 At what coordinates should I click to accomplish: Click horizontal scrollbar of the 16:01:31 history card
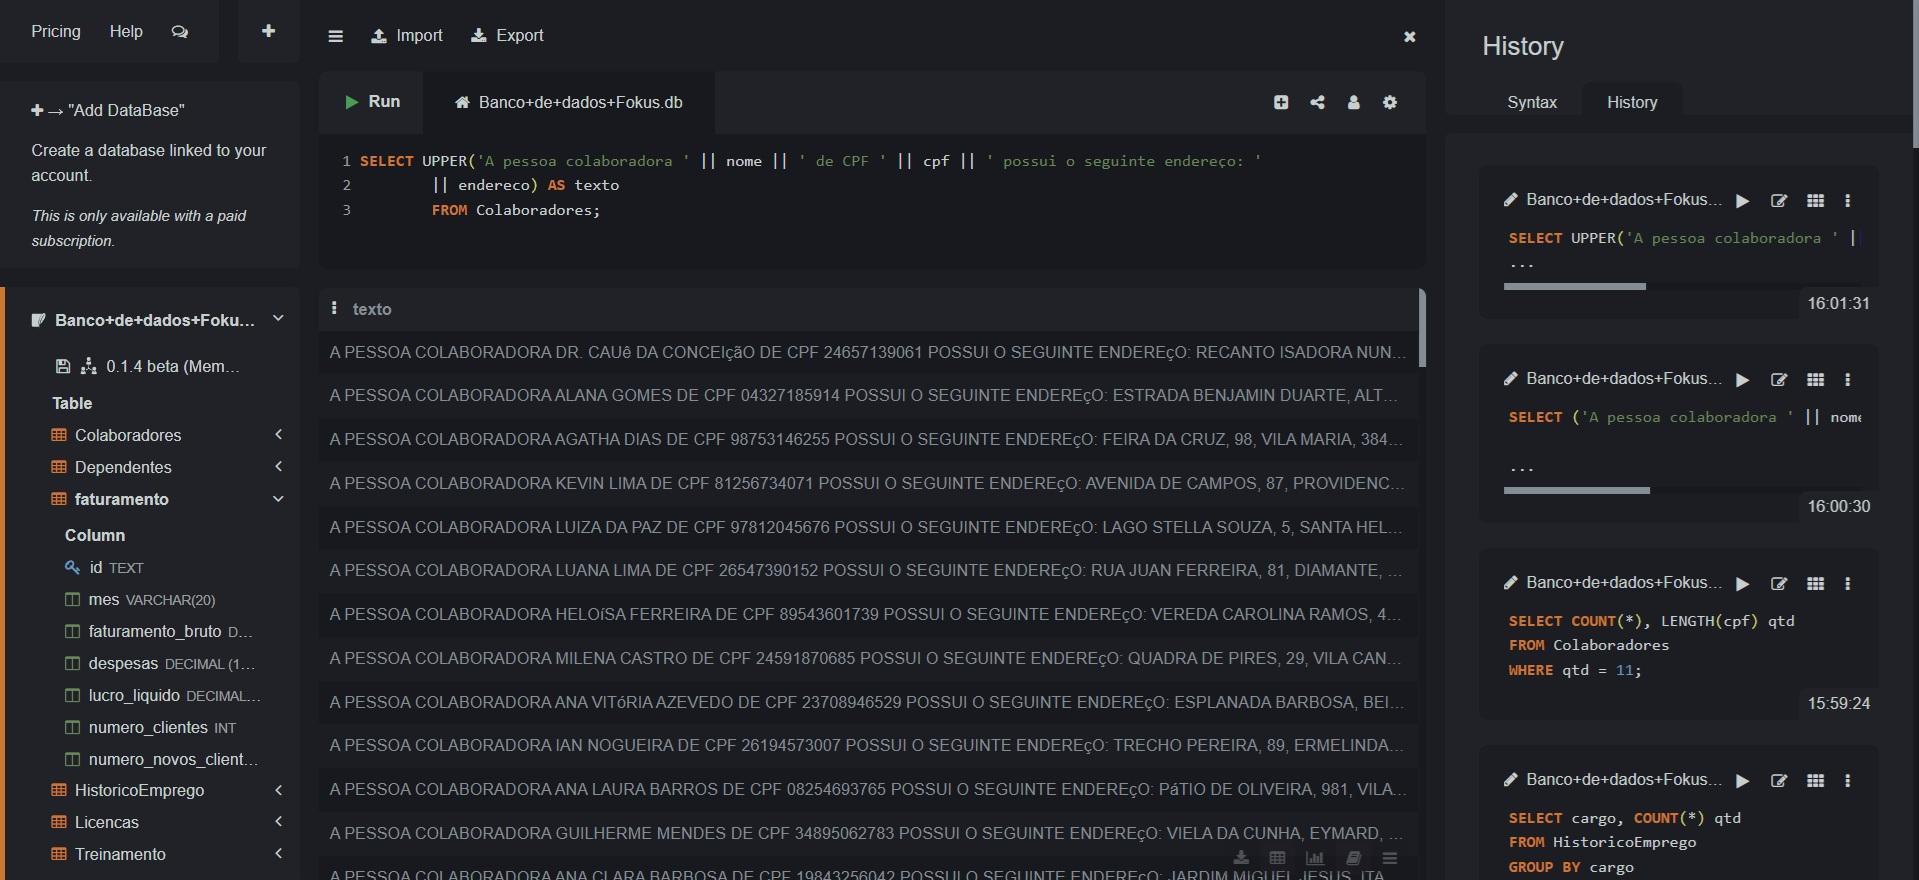click(x=1575, y=287)
